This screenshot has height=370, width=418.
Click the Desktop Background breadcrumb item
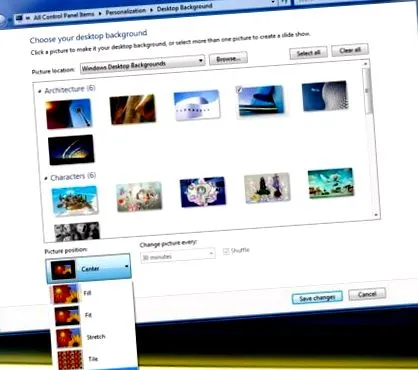click(184, 8)
